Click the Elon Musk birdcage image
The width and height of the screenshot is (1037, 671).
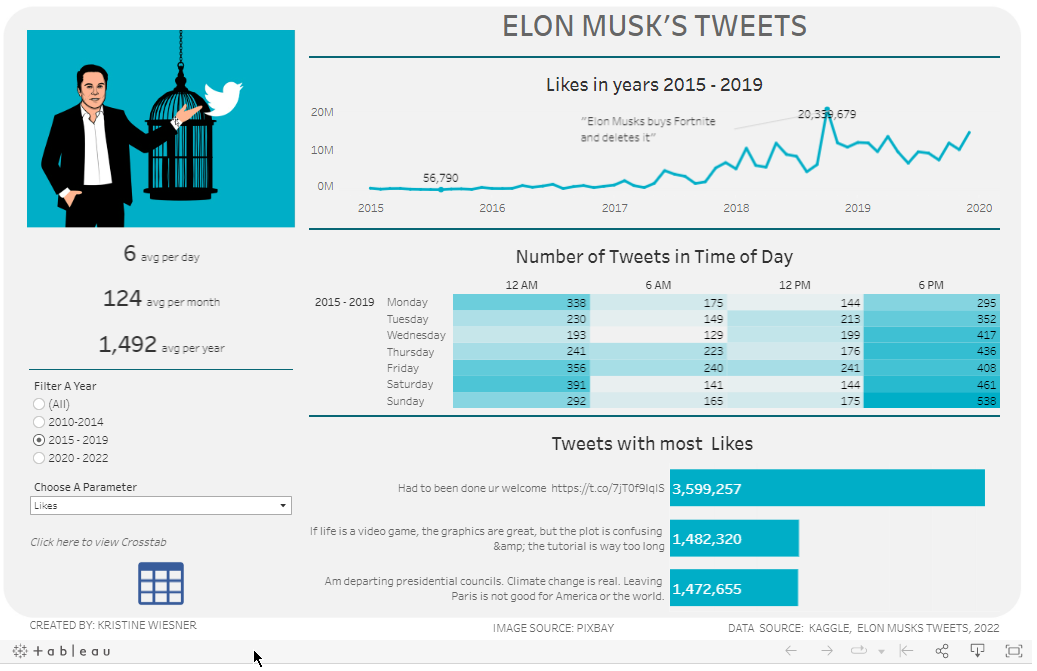(x=161, y=128)
